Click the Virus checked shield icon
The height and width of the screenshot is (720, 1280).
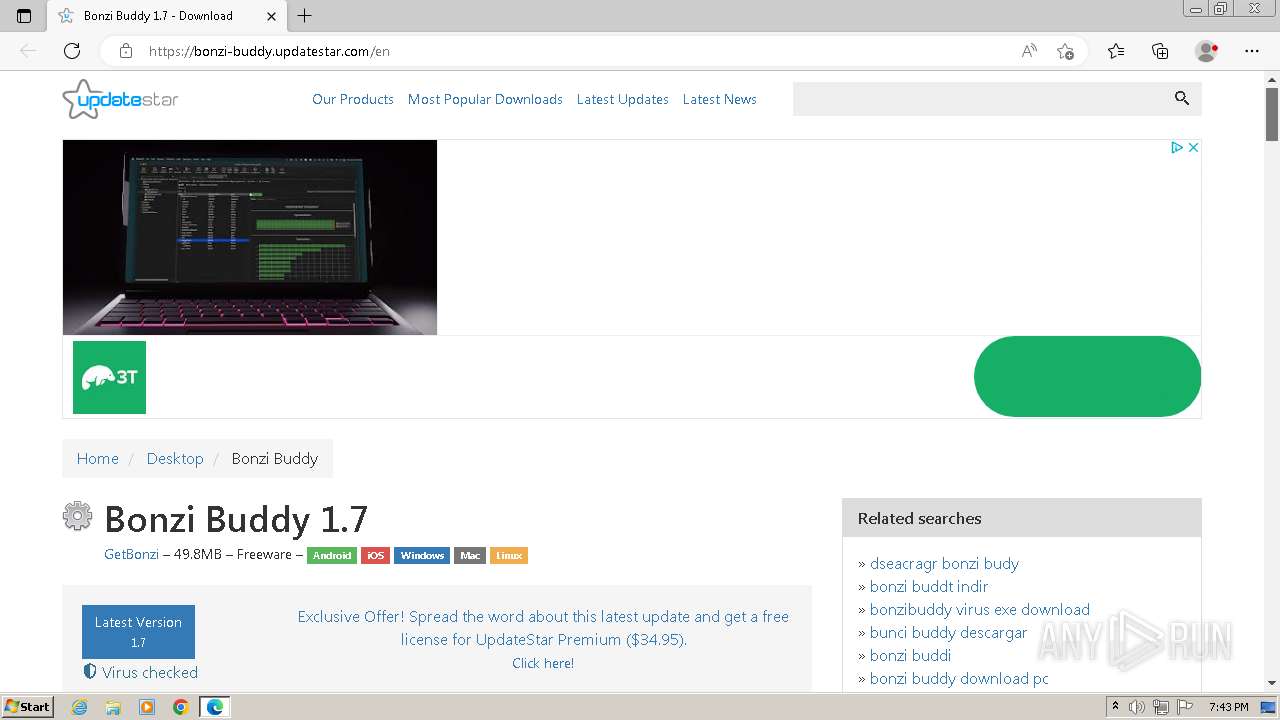90,672
